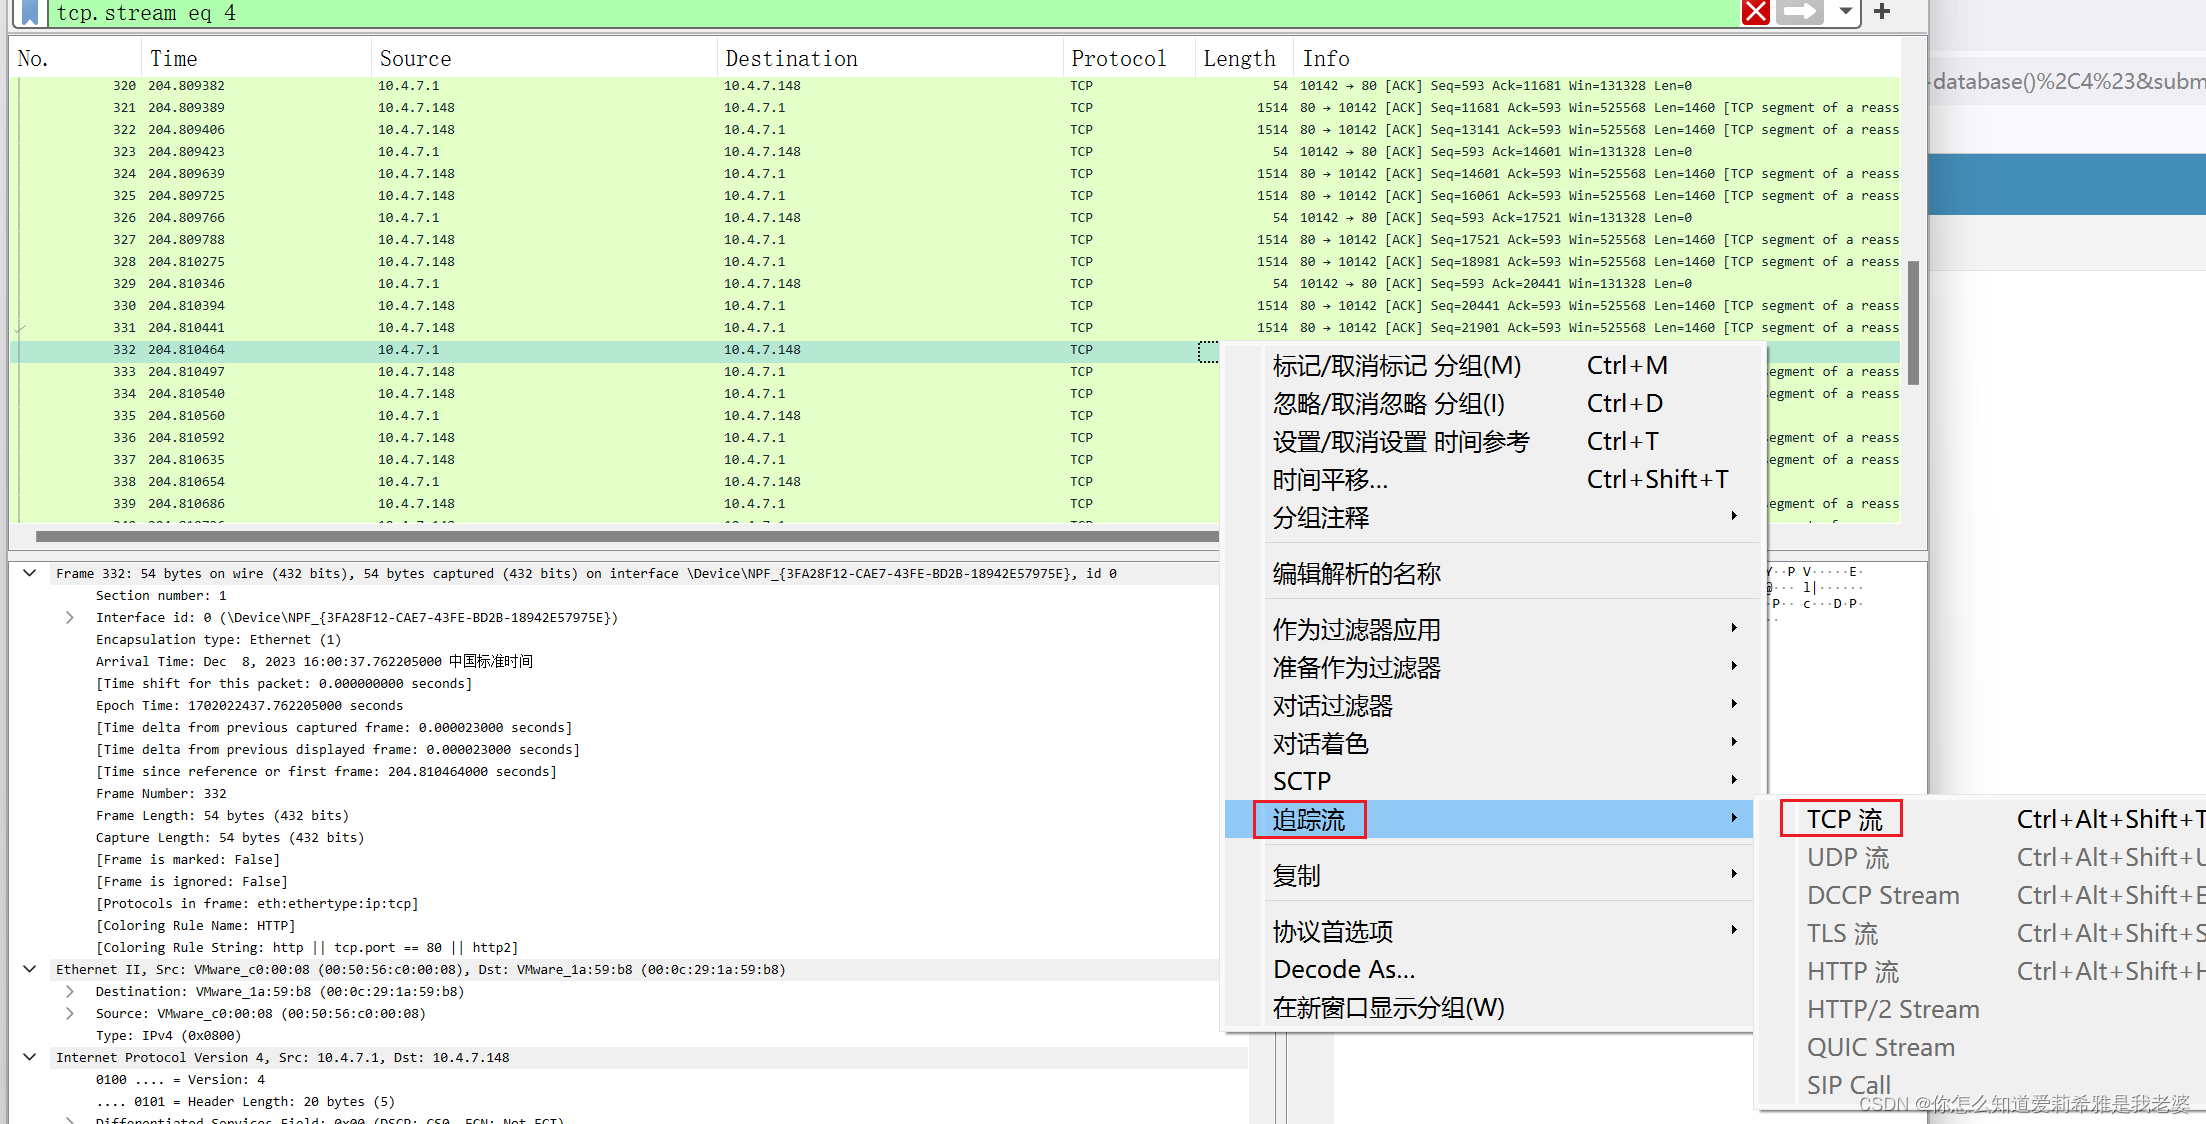The image size is (2206, 1124).
Task: Click the packet list horizontal scrollbar
Action: 626,536
